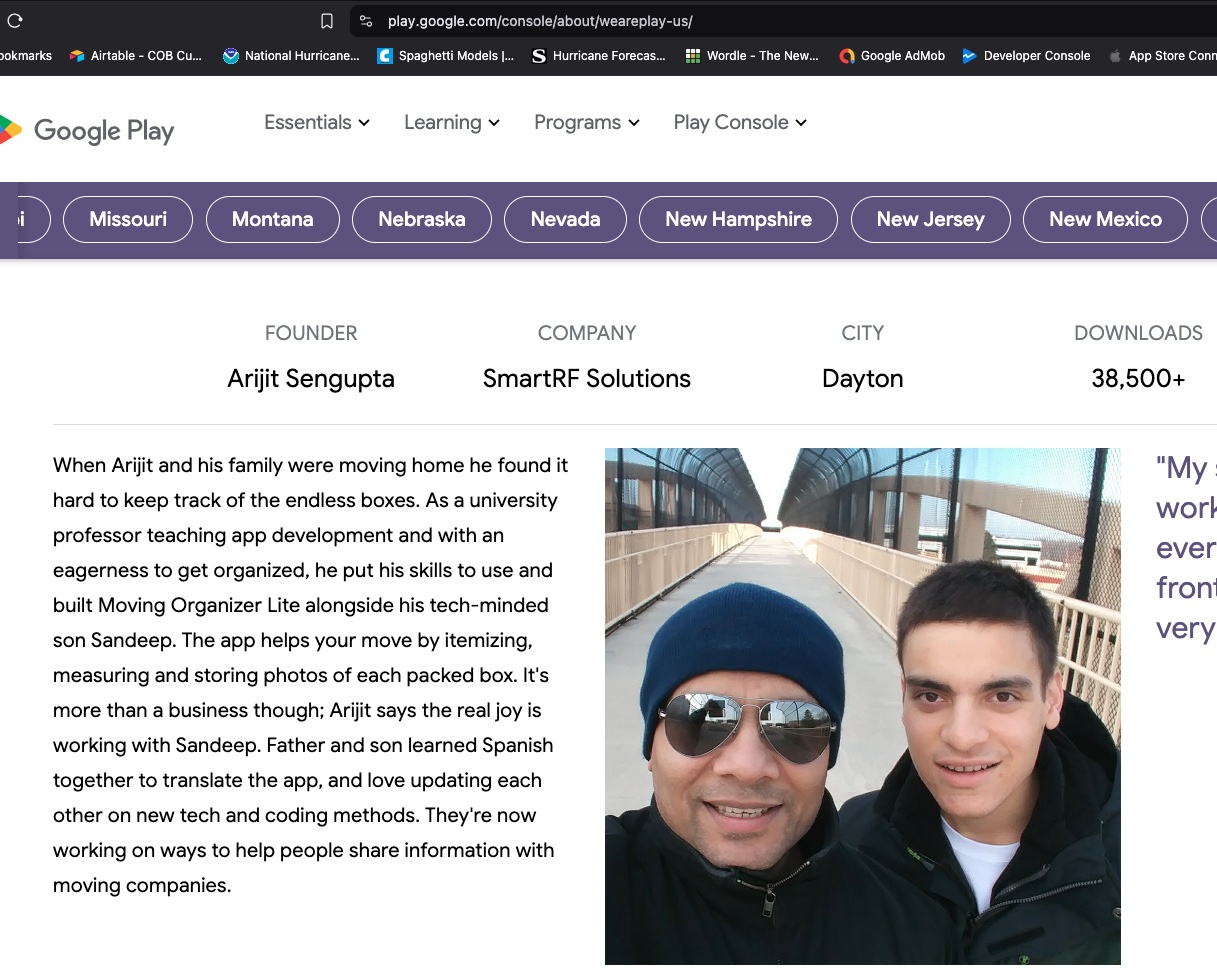This screenshot has height=975, width=1217.
Task: Open National Hurricane bookmark icon
Action: (231, 56)
